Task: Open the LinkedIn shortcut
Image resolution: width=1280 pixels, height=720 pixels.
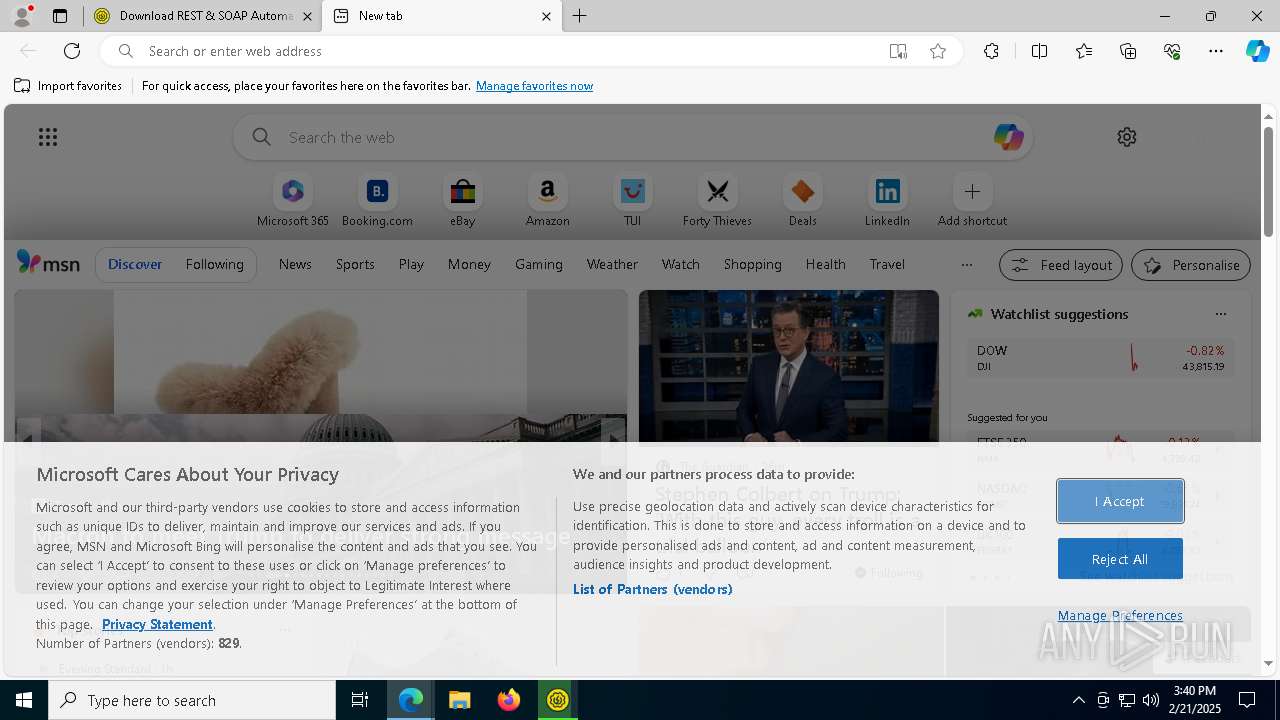Action: pos(887,201)
